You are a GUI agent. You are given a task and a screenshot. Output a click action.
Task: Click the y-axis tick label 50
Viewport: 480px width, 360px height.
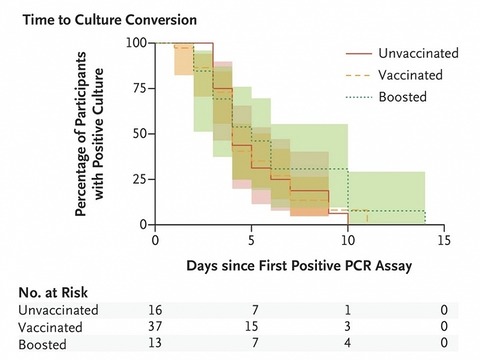(140, 134)
